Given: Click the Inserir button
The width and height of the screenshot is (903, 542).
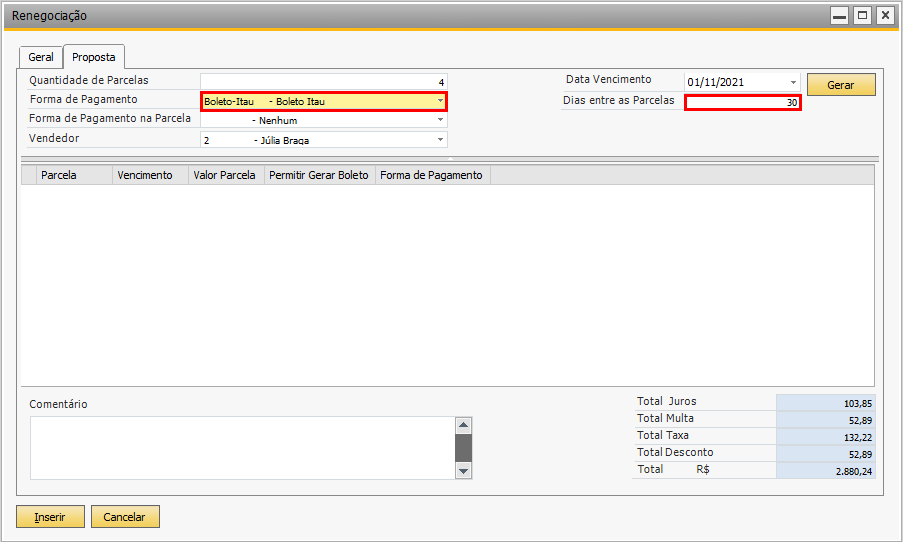Looking at the screenshot, I should 50,517.
